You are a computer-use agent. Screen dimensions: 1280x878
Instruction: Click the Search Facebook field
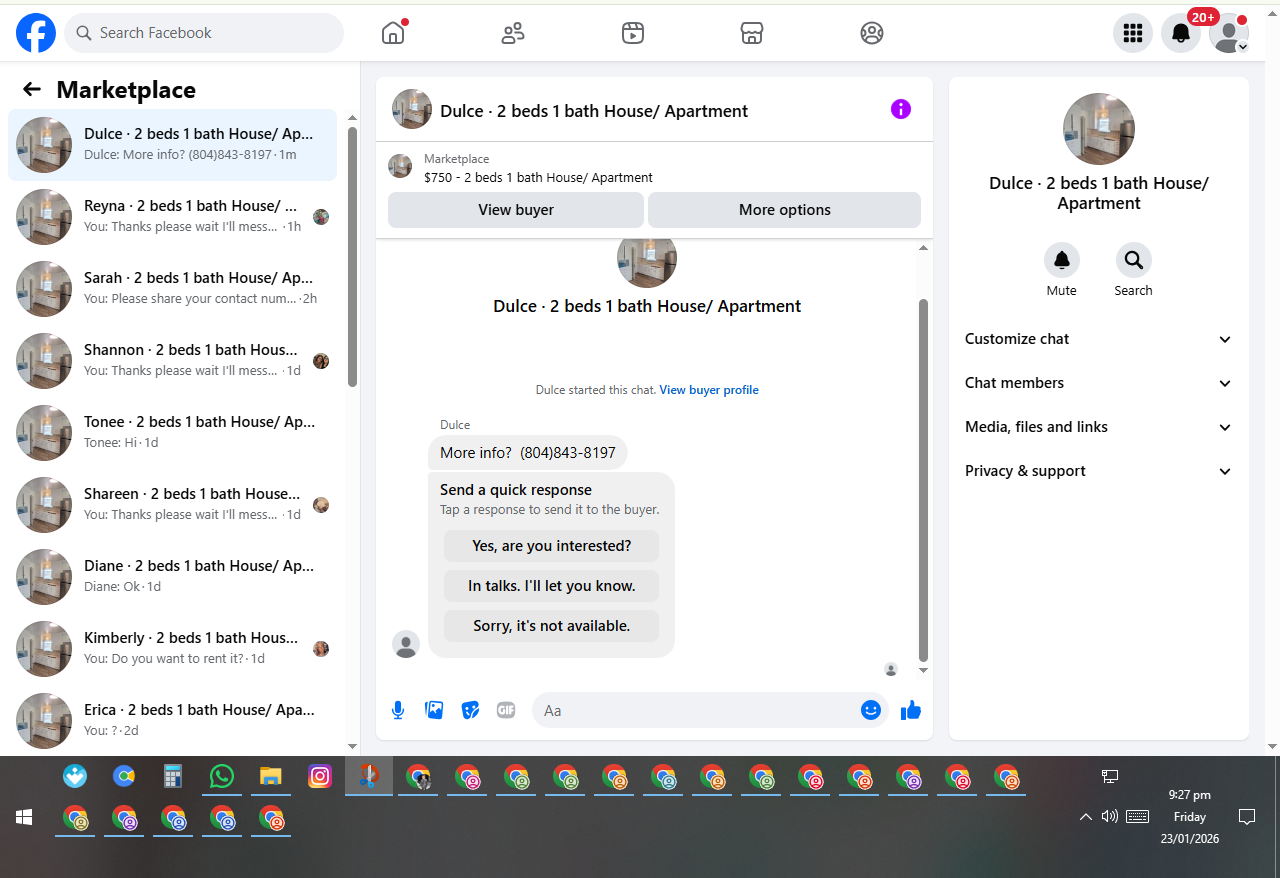204,33
